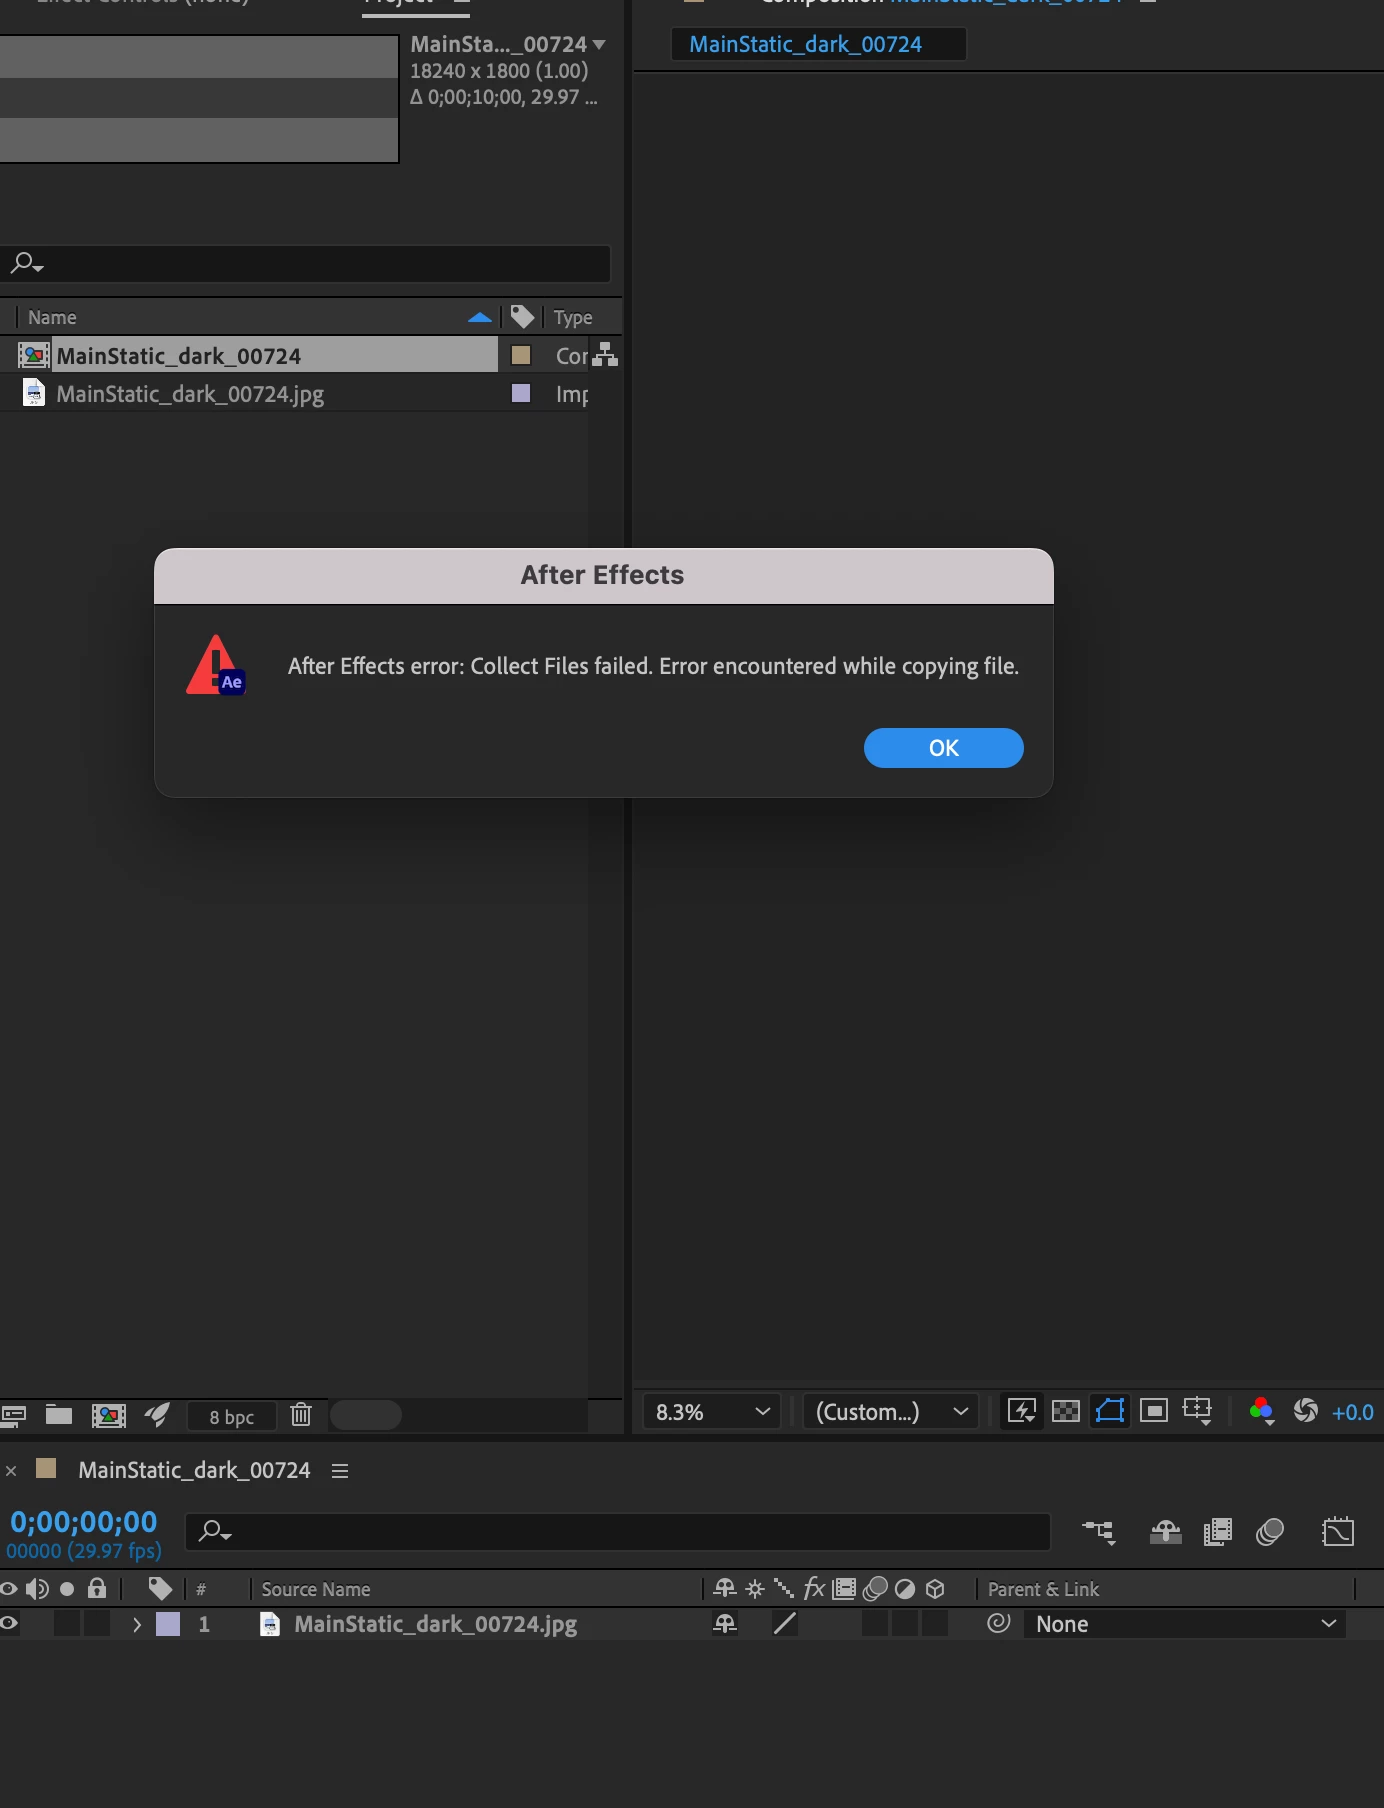Open grid and guide options icon
1384x1808 pixels.
(x=1197, y=1411)
